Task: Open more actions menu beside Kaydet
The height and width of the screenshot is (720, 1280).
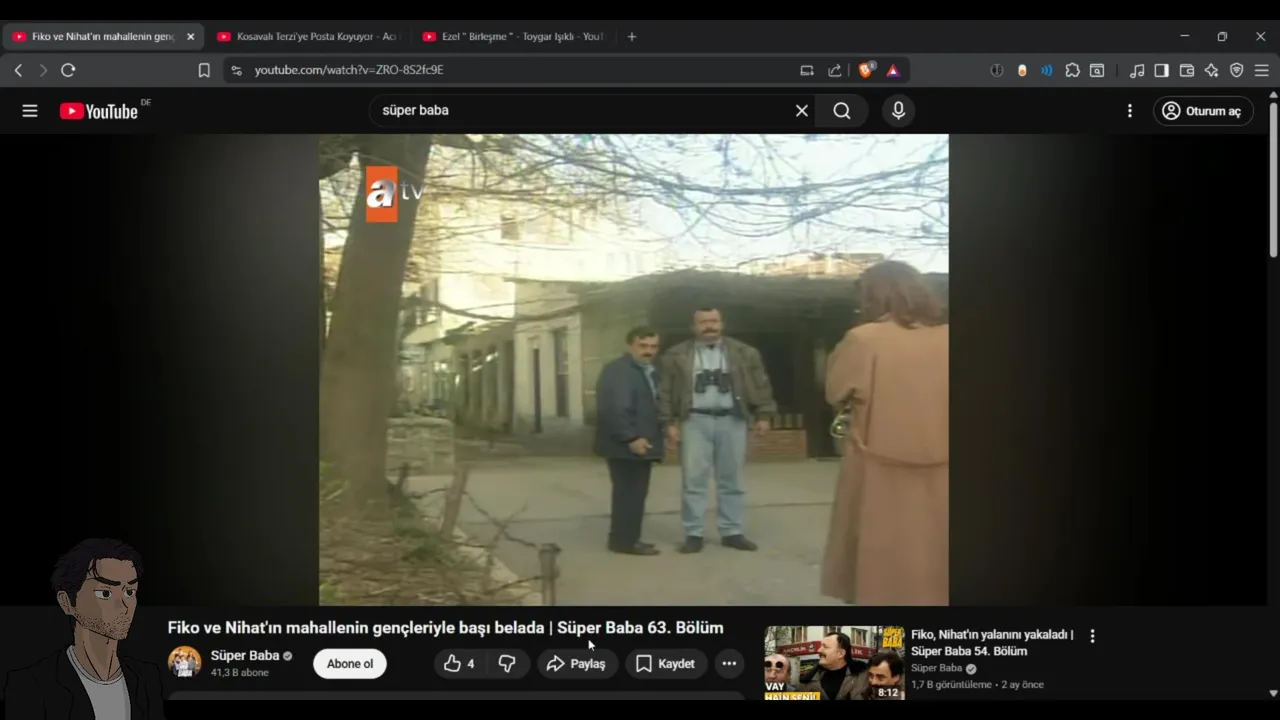Action: pyautogui.click(x=729, y=663)
